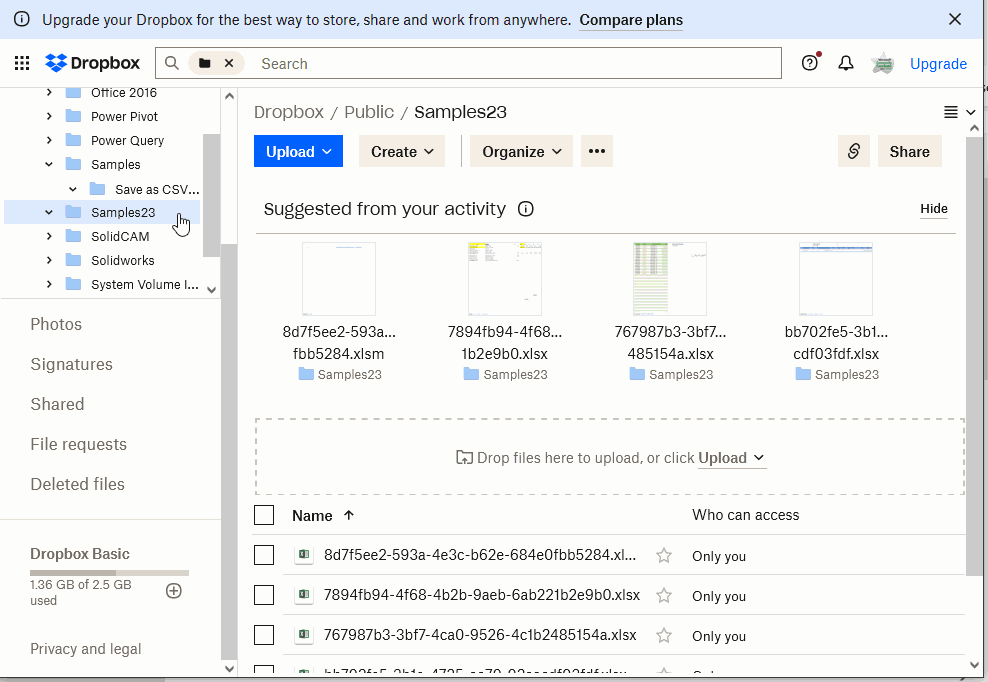Remove the folder filter chip in search
This screenshot has height=682, width=988.
click(229, 63)
